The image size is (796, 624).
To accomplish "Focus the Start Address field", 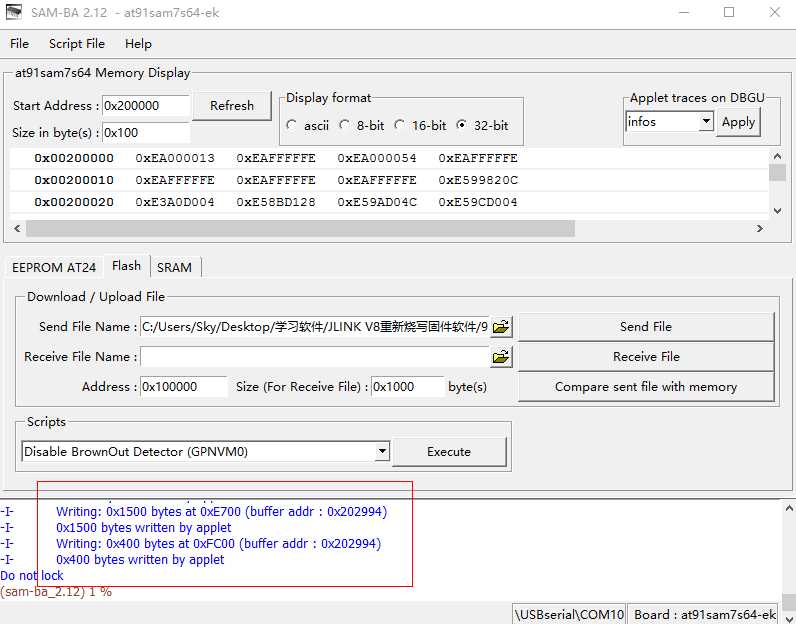I will [x=146, y=106].
